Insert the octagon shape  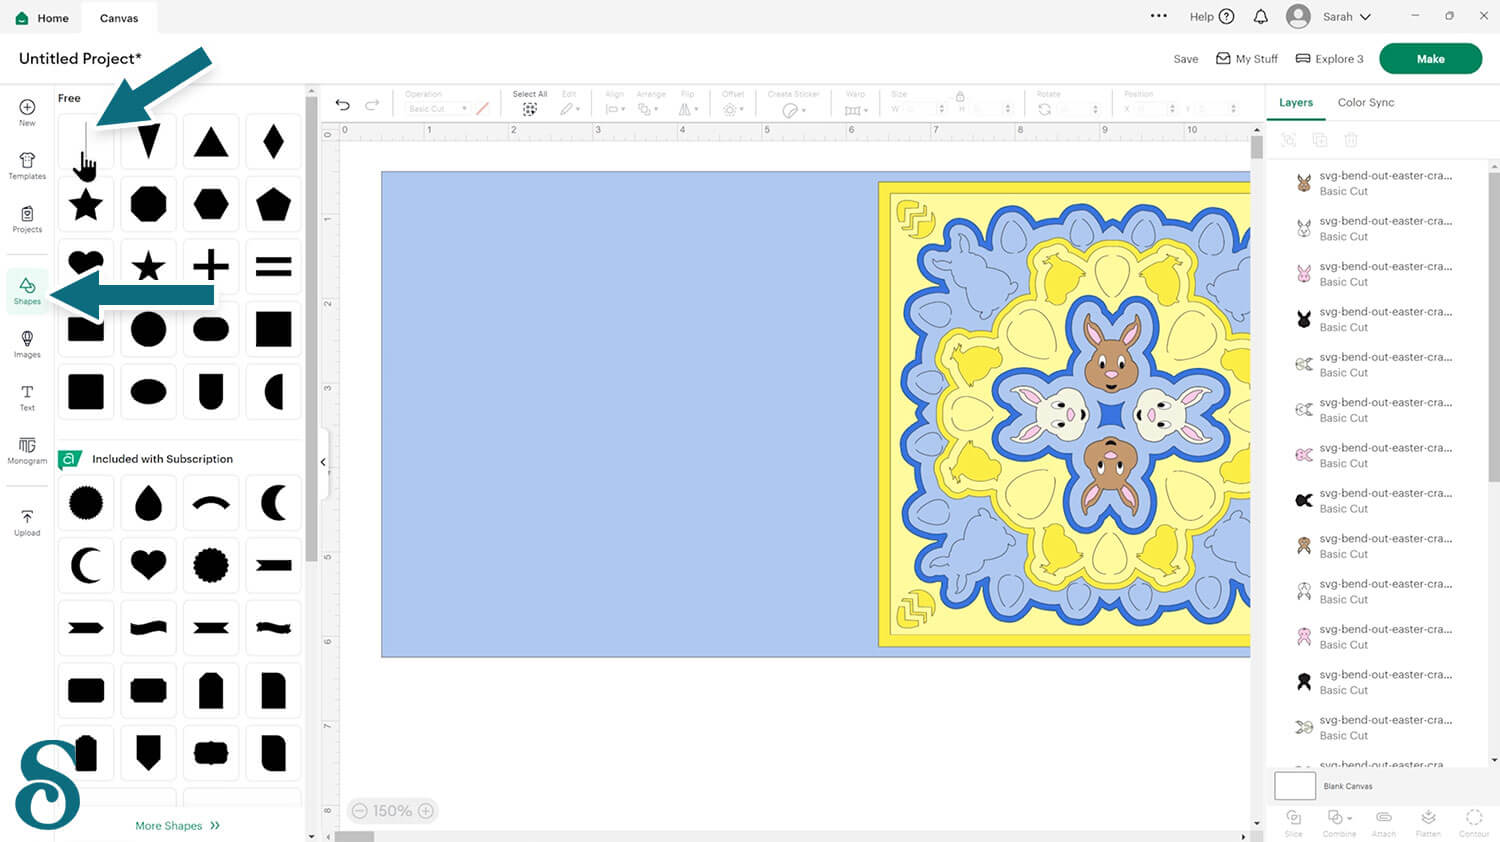click(x=148, y=204)
